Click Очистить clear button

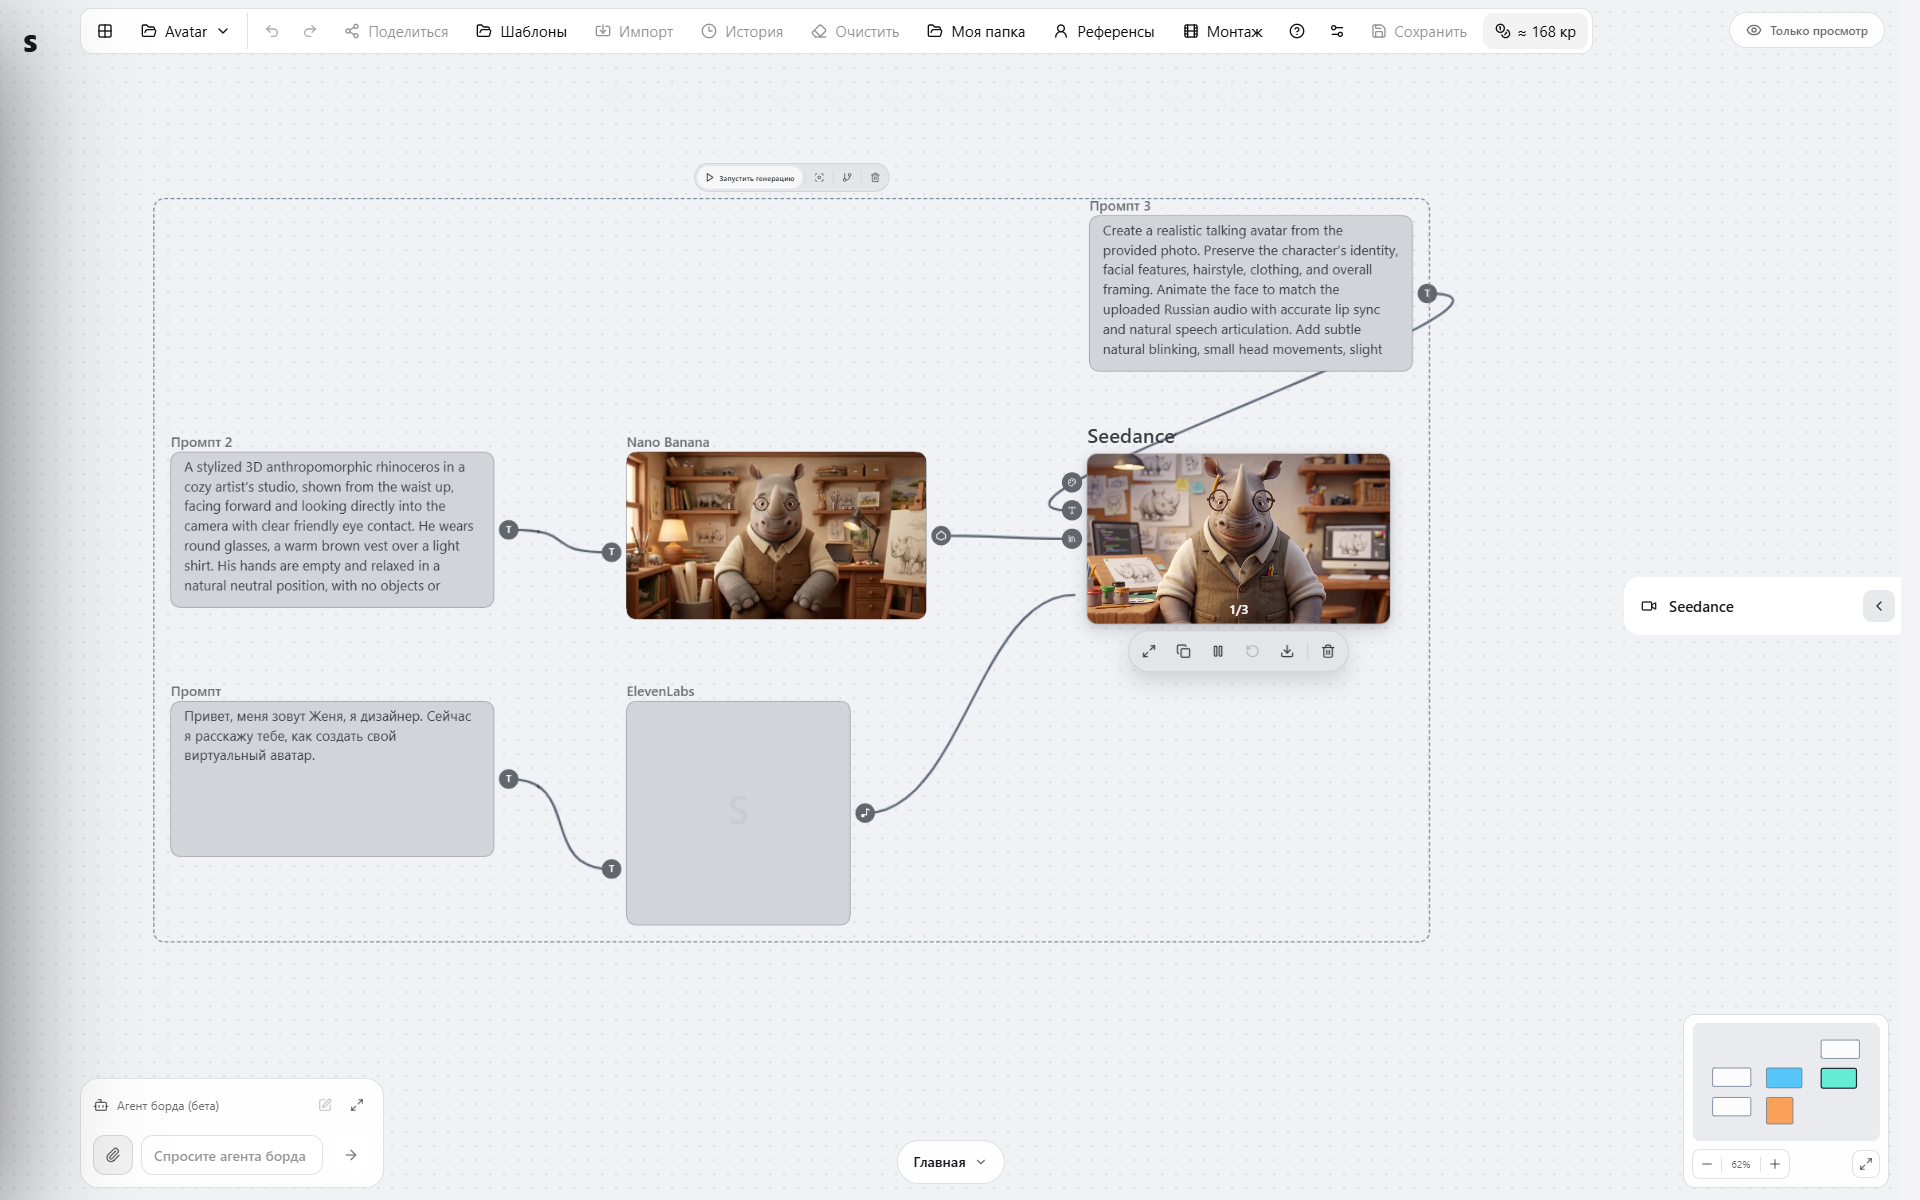[x=855, y=31]
